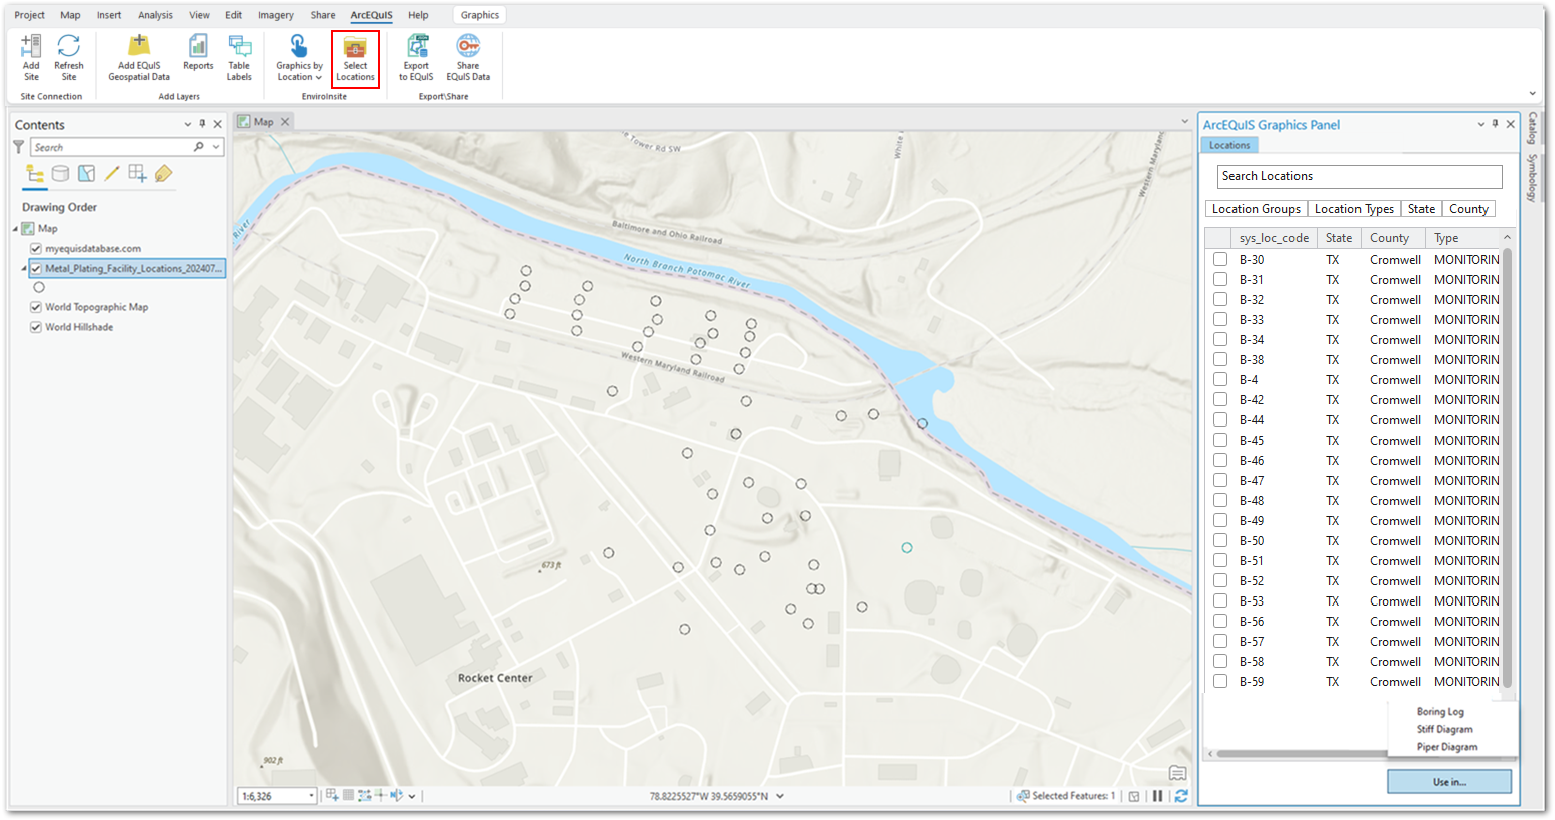Uncheck the myequisdatabase.com layer
1555x820 pixels.
[x=36, y=248]
